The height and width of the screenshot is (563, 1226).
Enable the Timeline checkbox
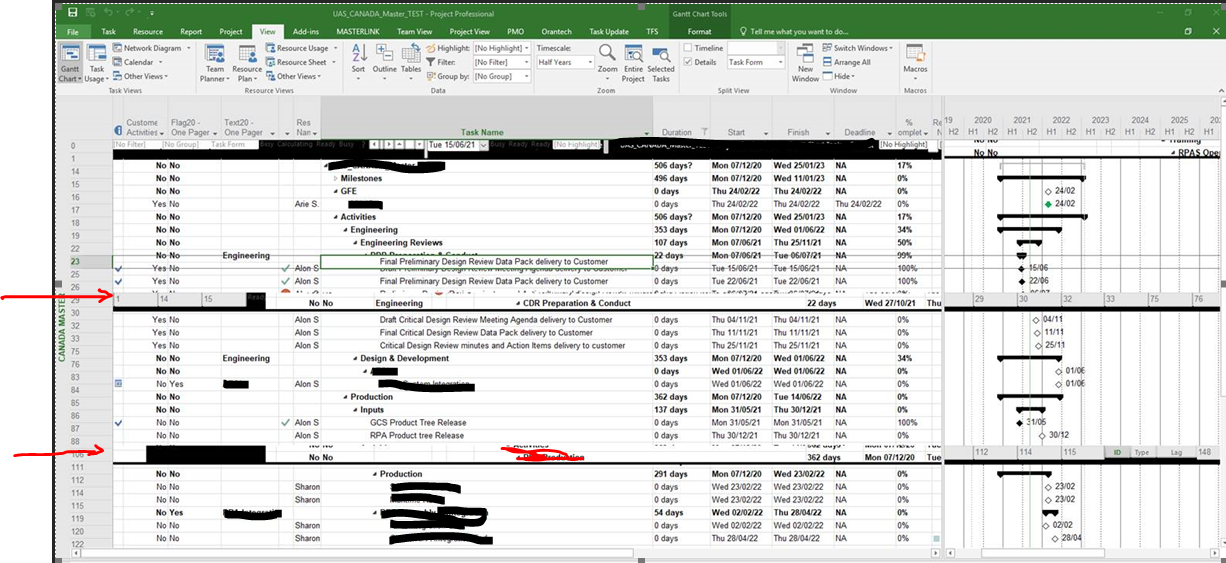click(689, 48)
